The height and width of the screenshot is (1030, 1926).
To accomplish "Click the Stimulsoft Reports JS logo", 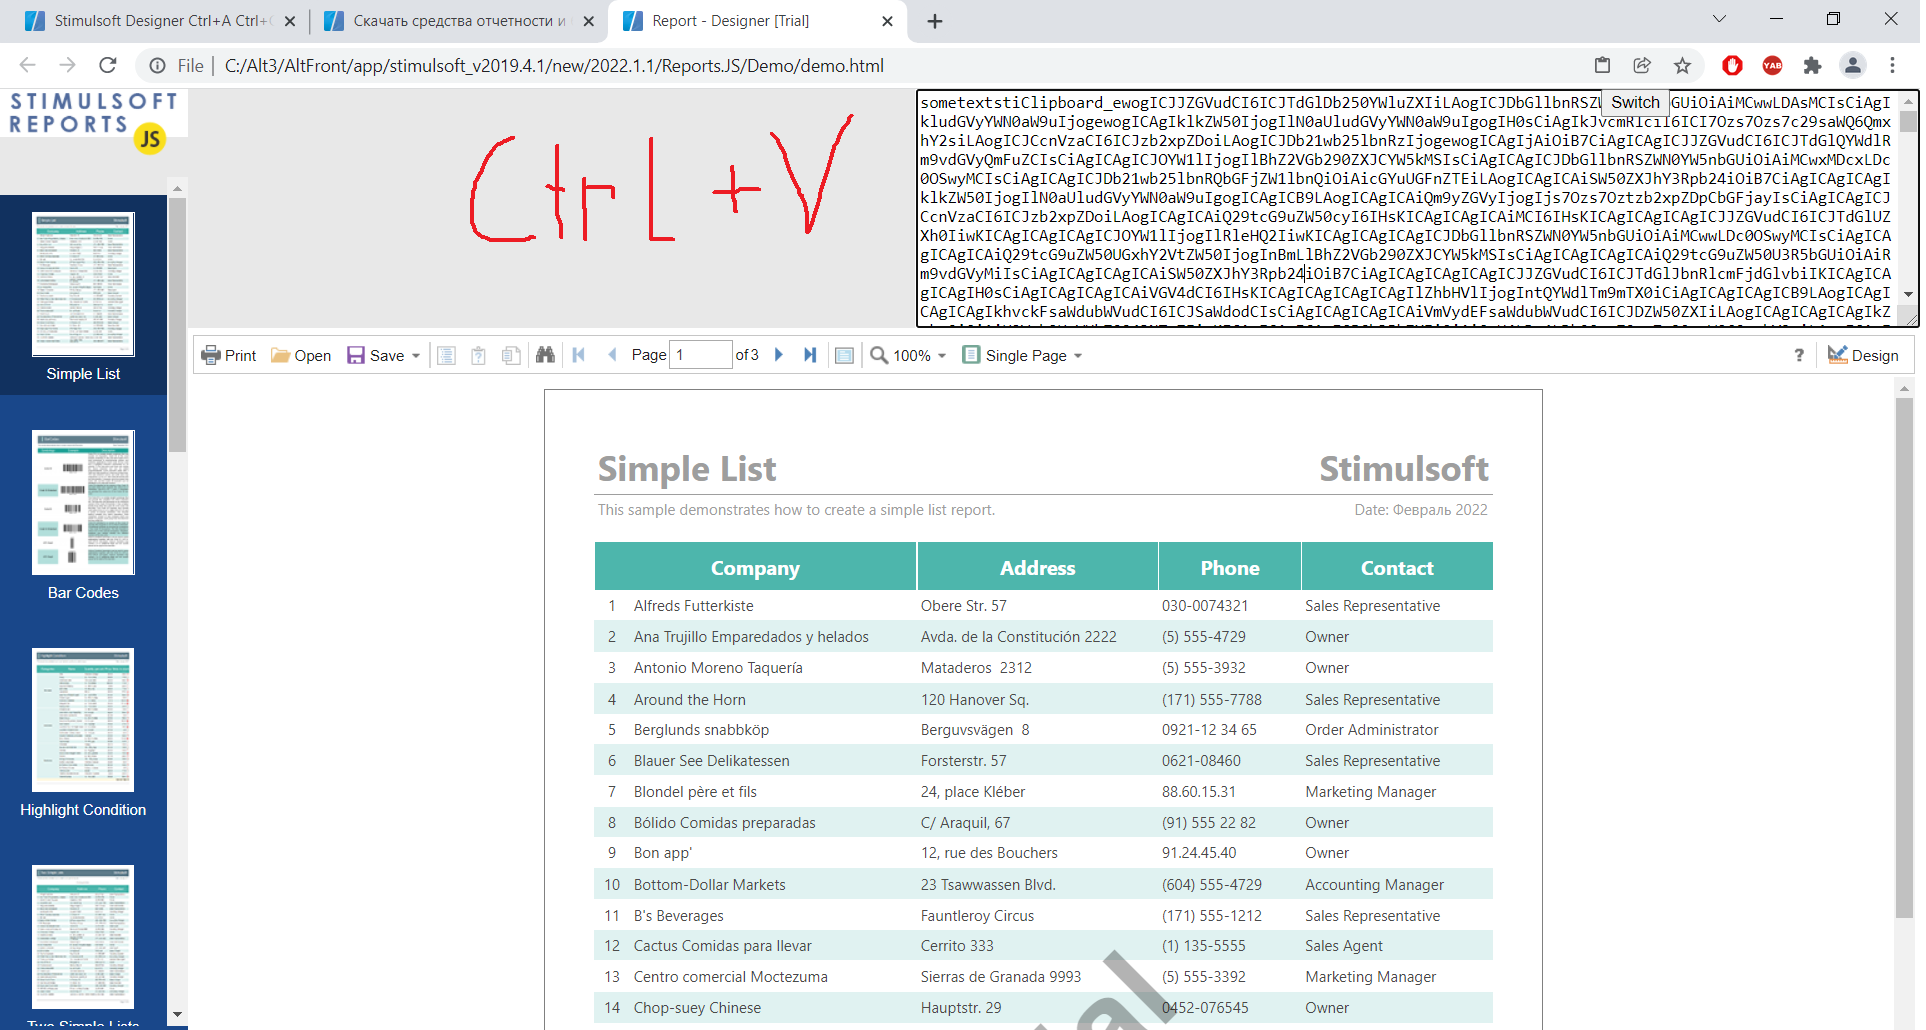I will coord(94,123).
